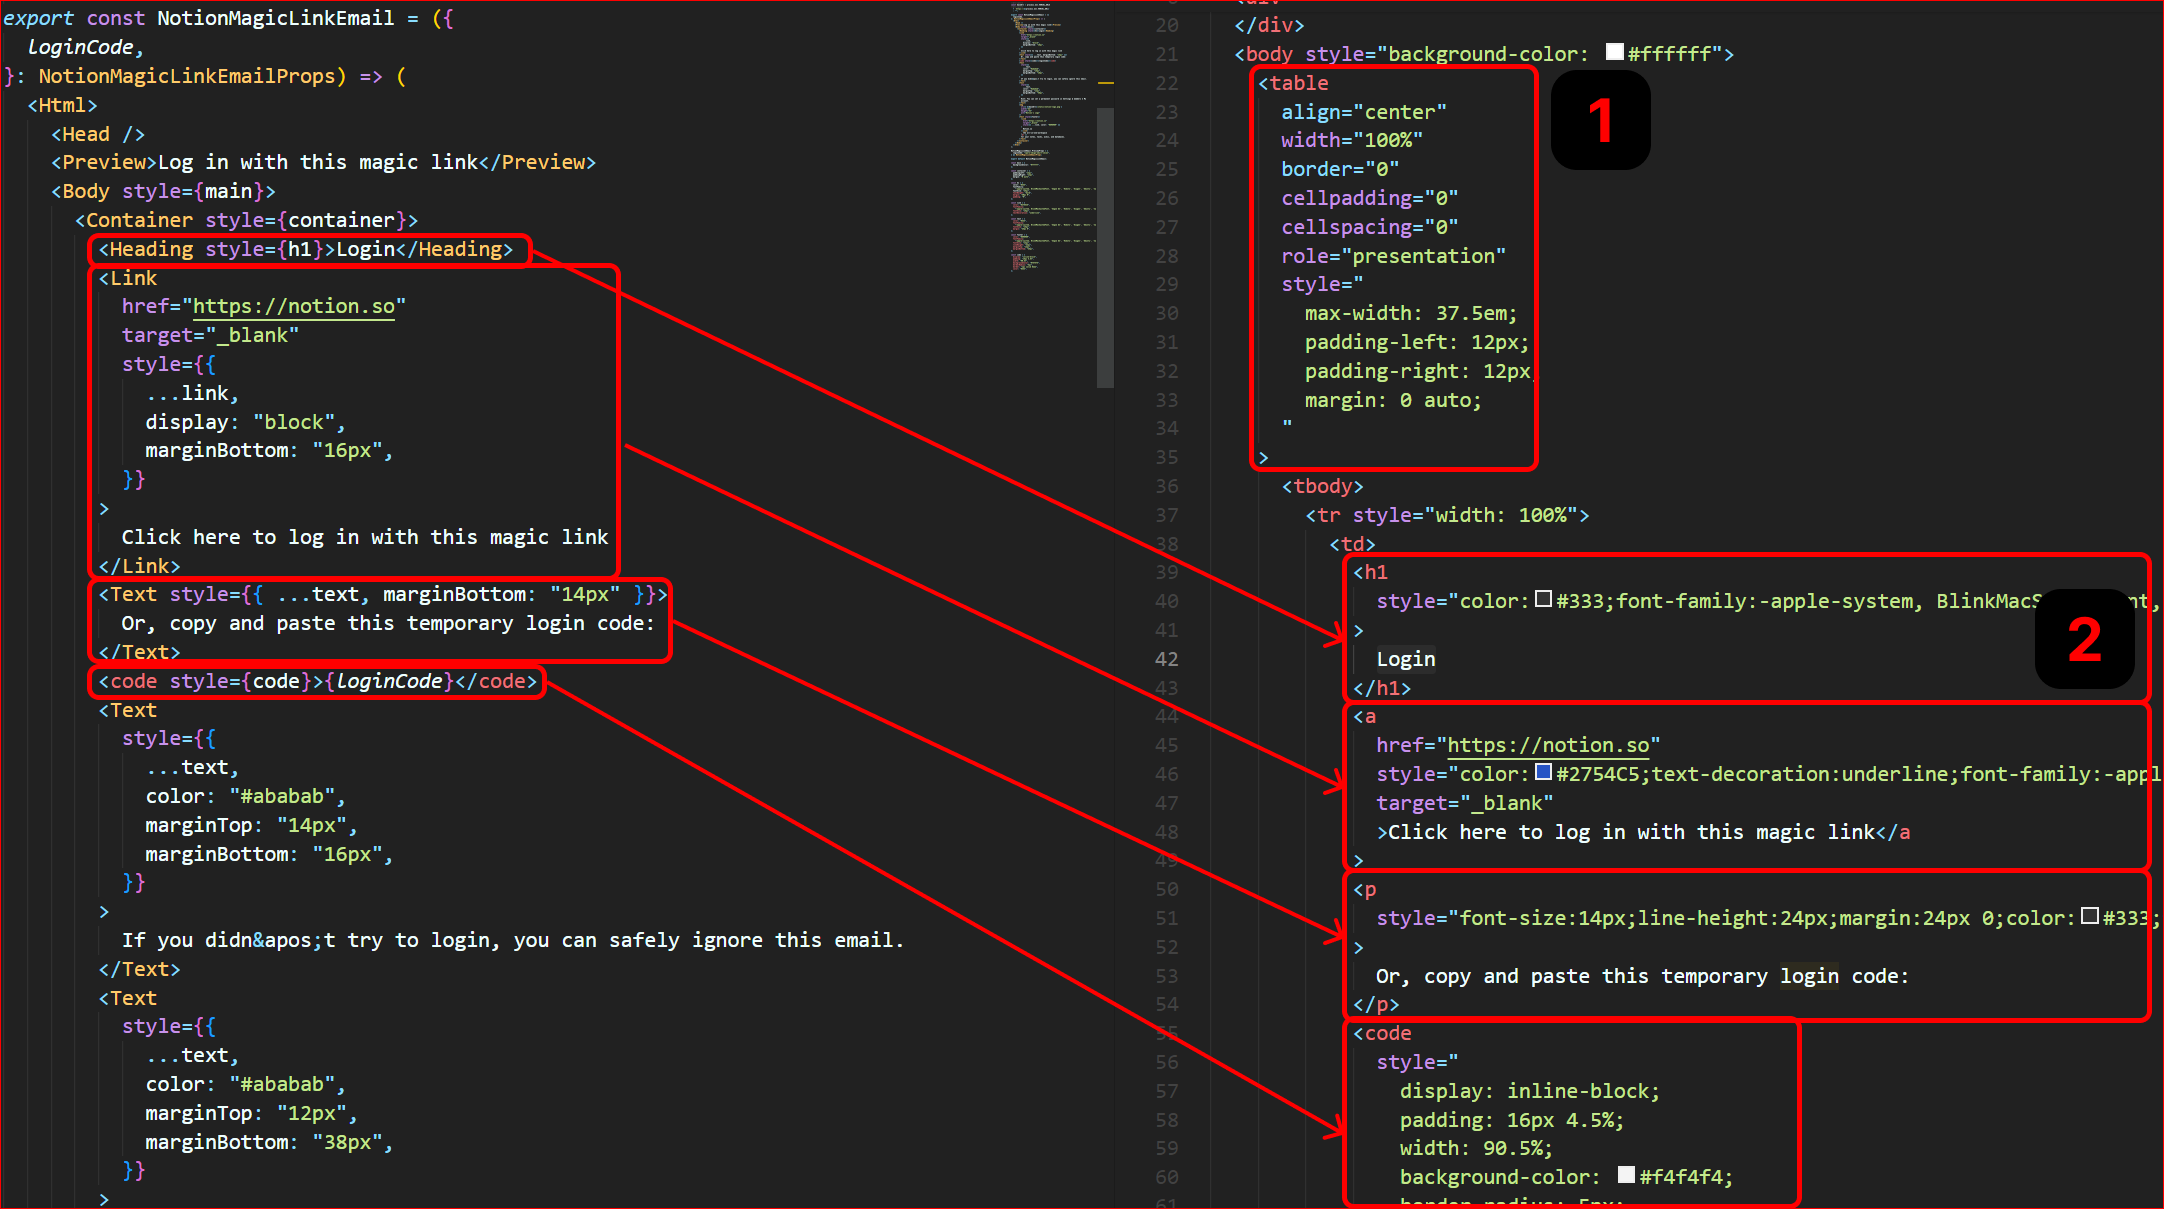Click the #ffffff color swatch on body tag

(1614, 52)
